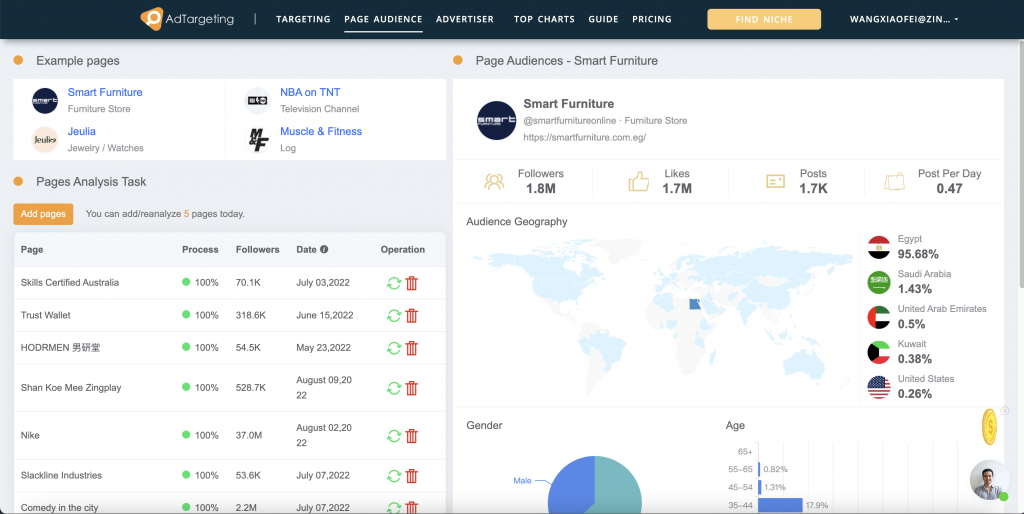Image resolution: width=1024 pixels, height=514 pixels.
Task: Reanalyze the Trust Wallet page
Action: (394, 315)
